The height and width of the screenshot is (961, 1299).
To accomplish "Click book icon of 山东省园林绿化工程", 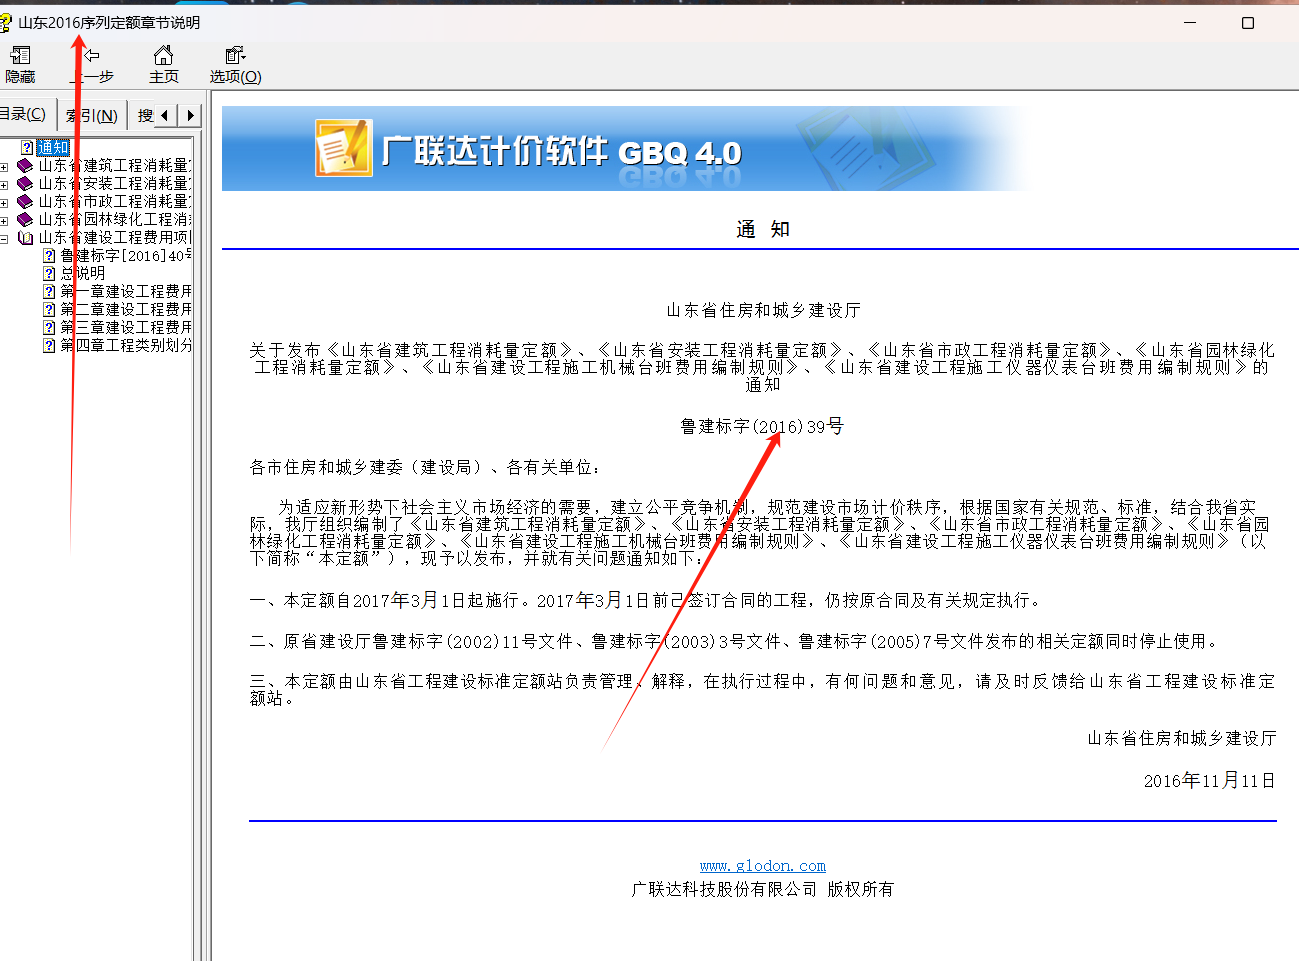I will pyautogui.click(x=25, y=220).
